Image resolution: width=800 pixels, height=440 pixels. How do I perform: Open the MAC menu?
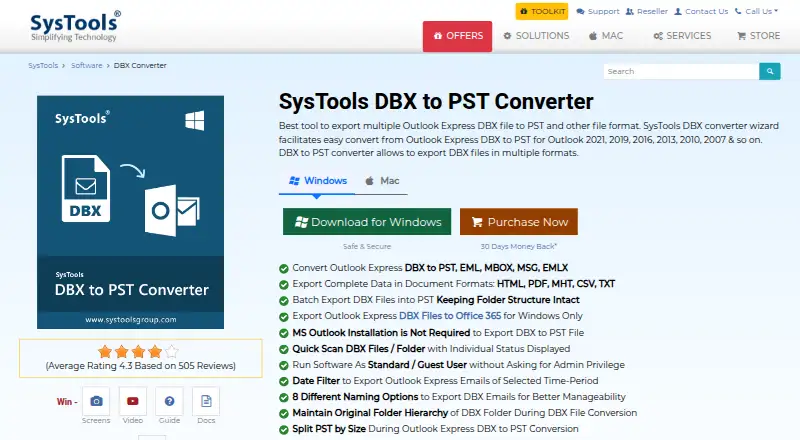(606, 36)
